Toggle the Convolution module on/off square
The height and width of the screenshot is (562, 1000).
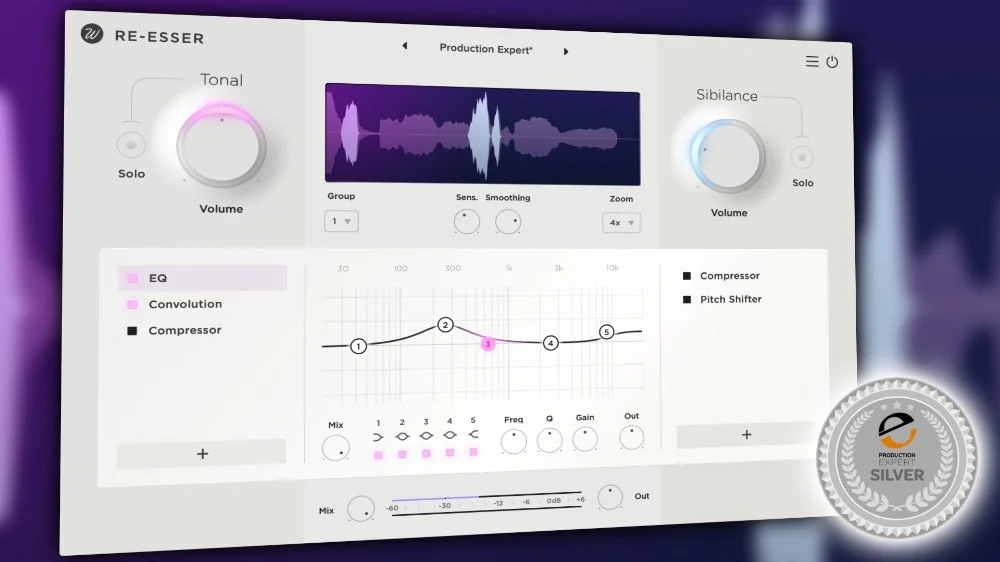(x=132, y=304)
